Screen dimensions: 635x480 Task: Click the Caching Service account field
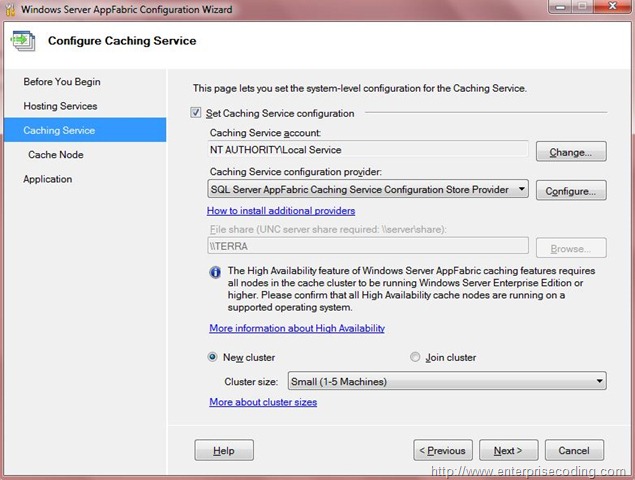pyautogui.click(x=368, y=150)
